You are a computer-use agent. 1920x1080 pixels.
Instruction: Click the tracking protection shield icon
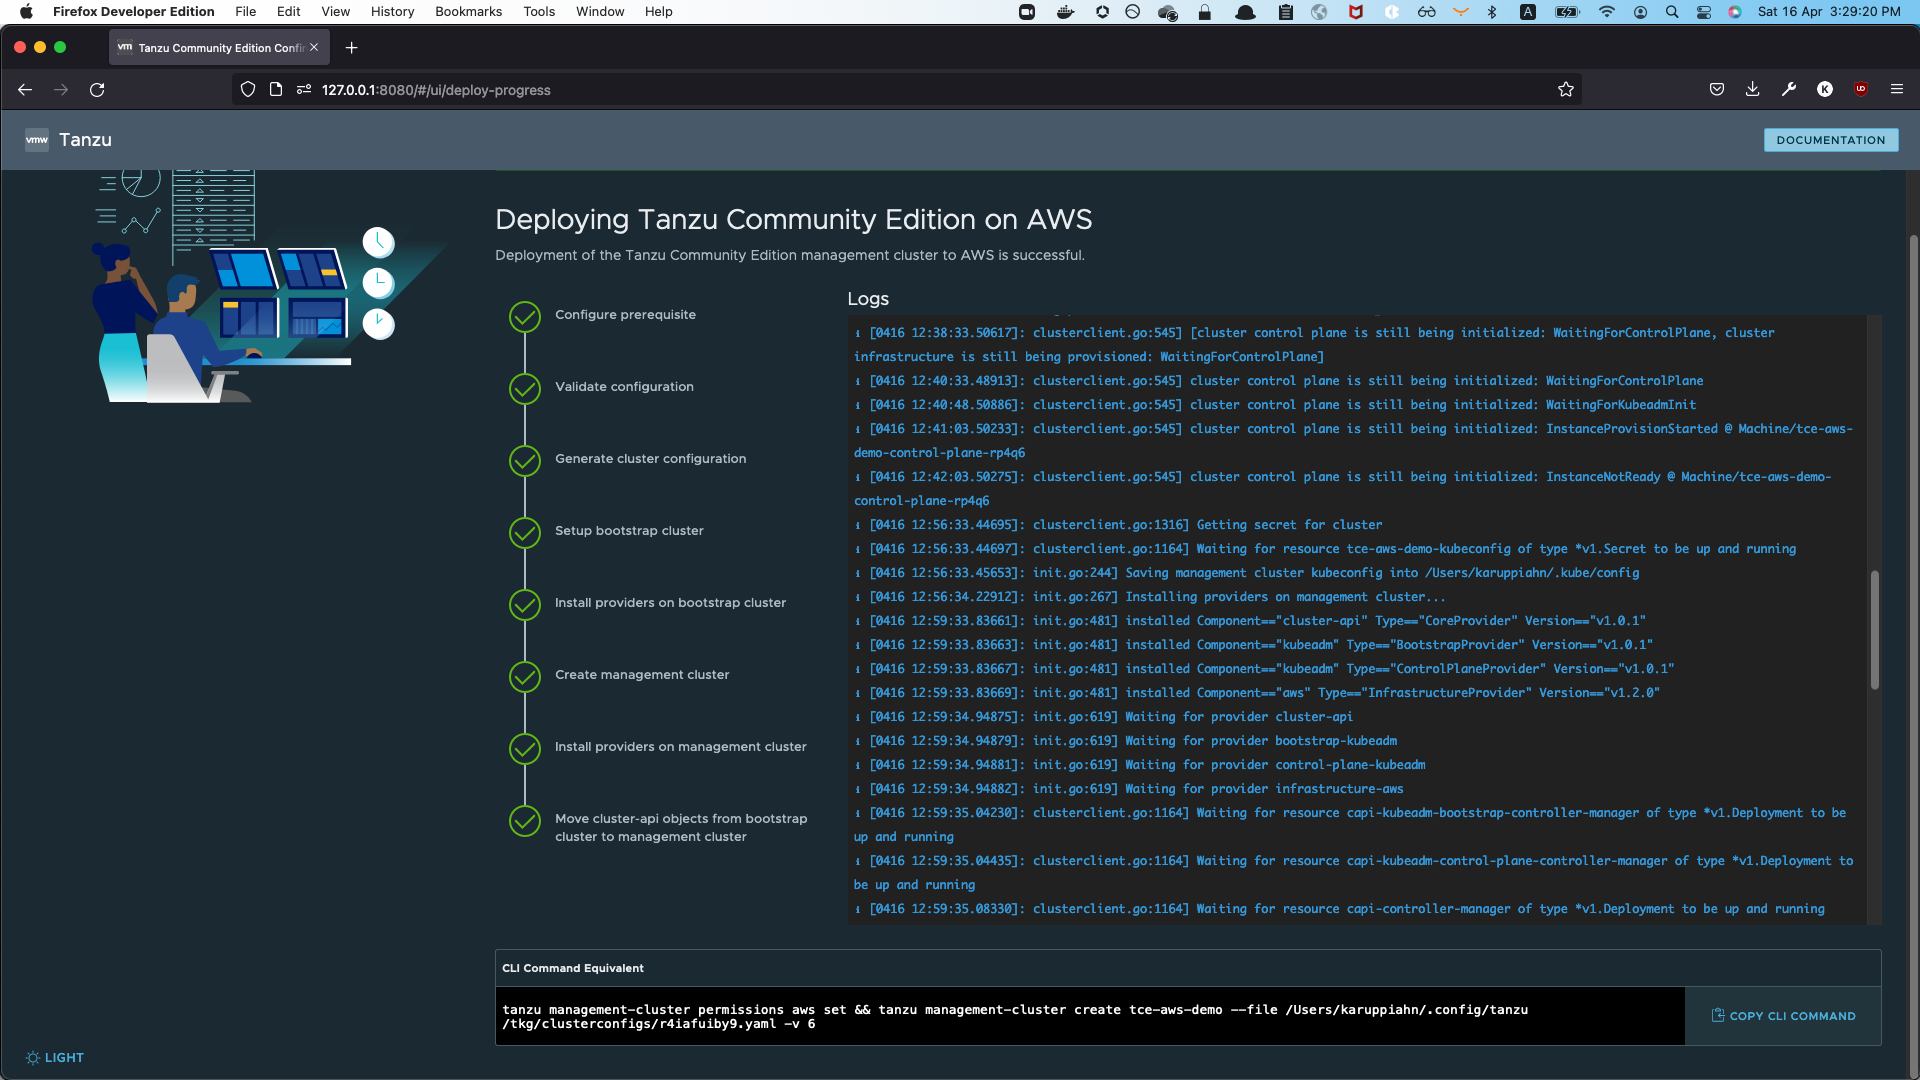[248, 90]
